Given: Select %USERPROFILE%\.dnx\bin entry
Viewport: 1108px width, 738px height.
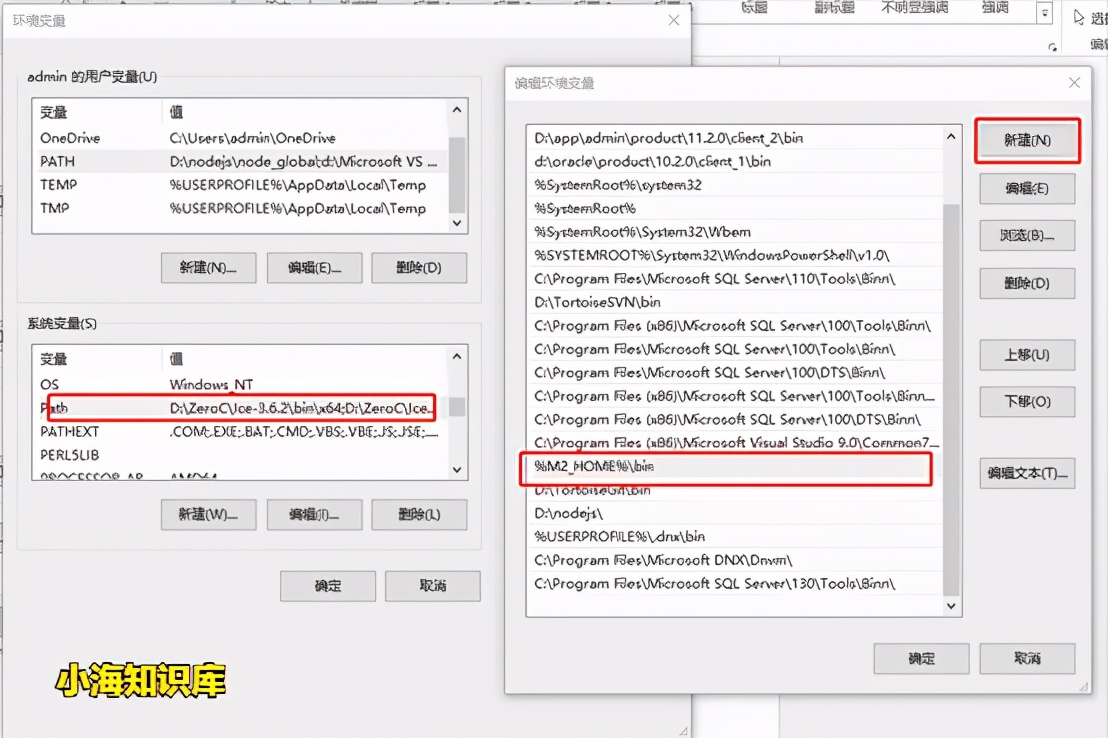Looking at the screenshot, I should (x=736, y=537).
